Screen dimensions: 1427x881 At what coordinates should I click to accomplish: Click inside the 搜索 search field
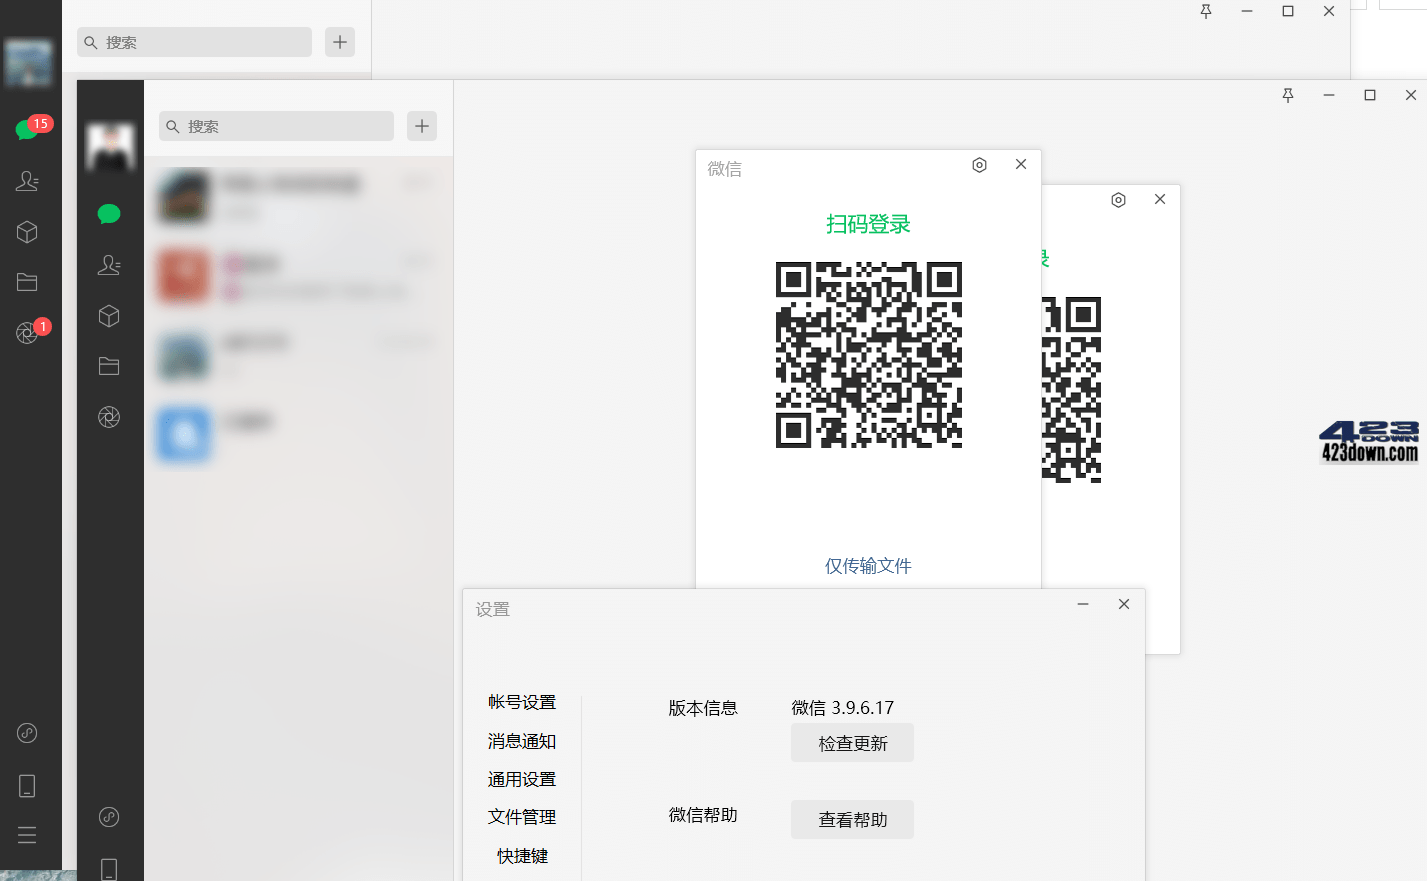click(194, 42)
